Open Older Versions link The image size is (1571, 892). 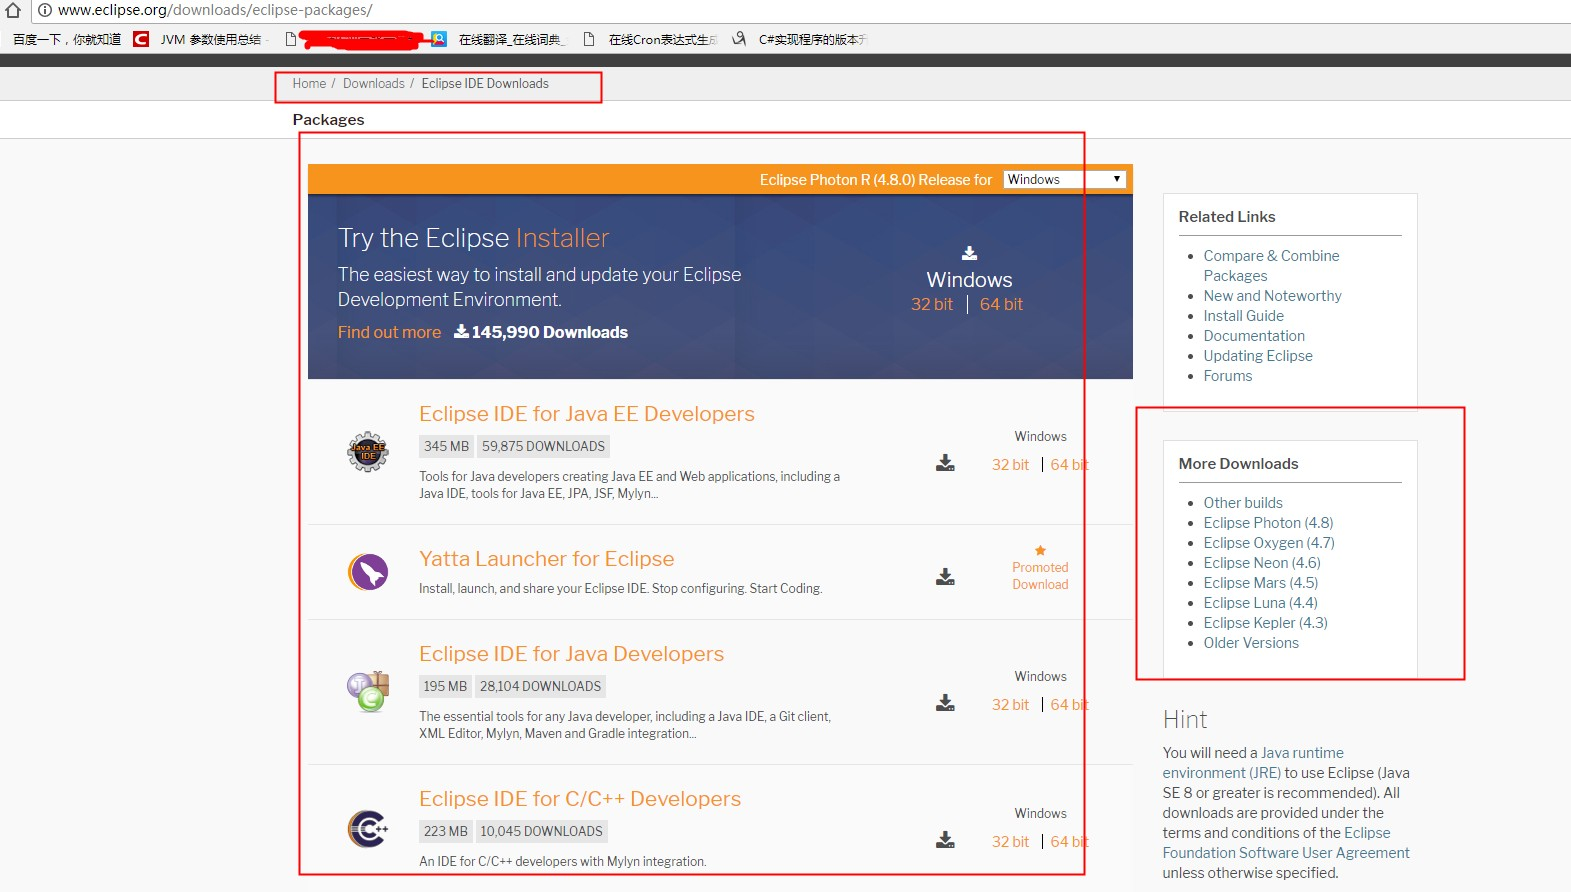[1251, 643]
